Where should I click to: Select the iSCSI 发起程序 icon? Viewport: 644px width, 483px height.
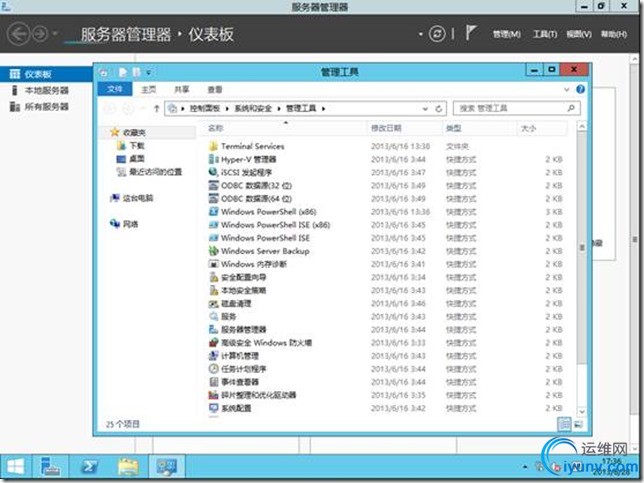(213, 172)
